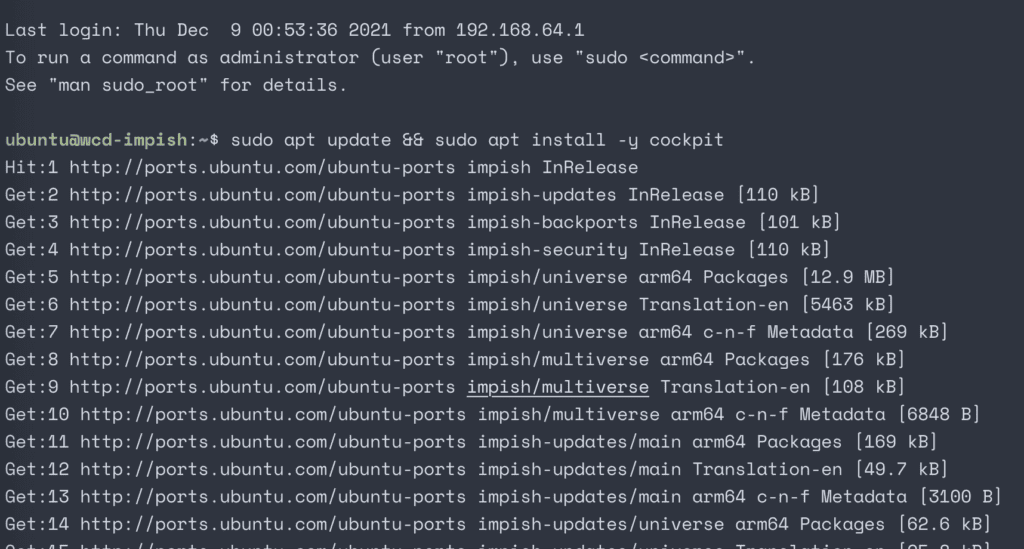Click the Get:12 impish-updates/main Translation-en URL
This screenshot has width=1024, height=549.
pos(273,469)
